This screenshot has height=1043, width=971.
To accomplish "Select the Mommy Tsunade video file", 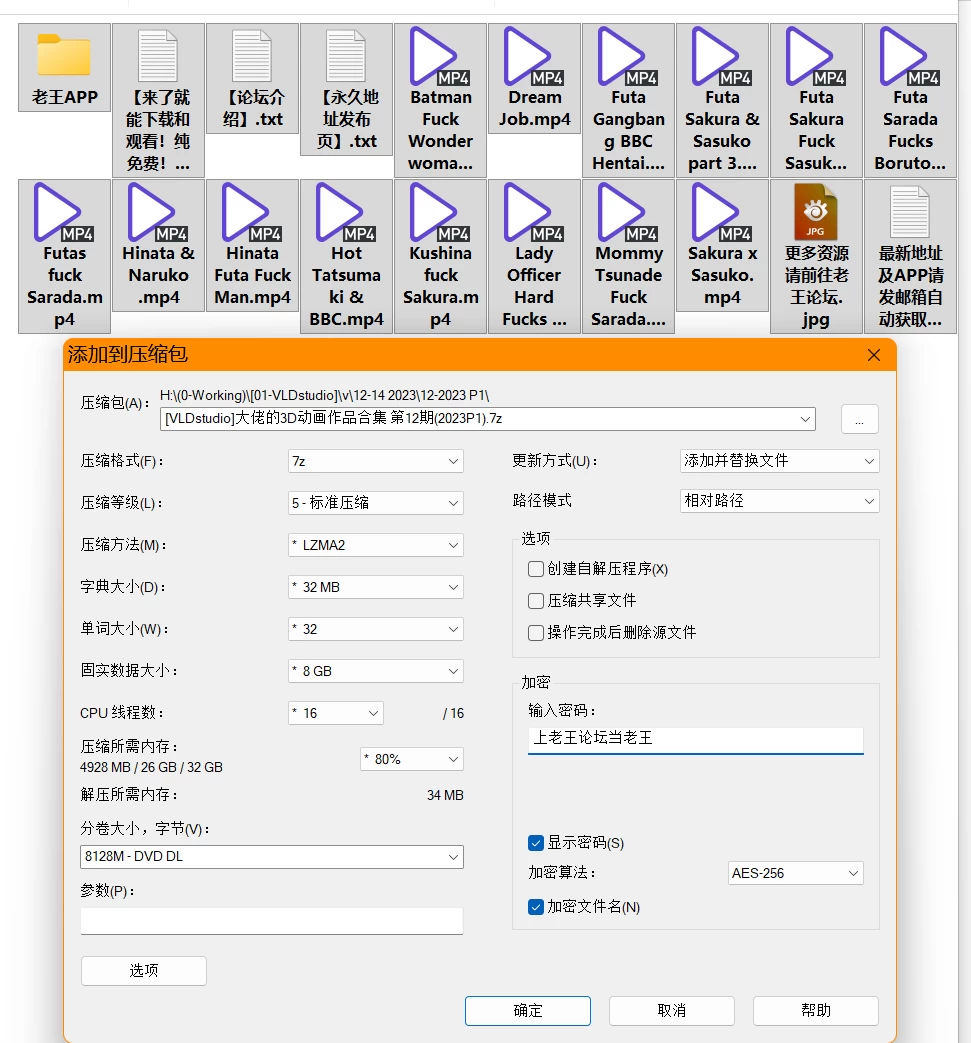I will pyautogui.click(x=628, y=256).
